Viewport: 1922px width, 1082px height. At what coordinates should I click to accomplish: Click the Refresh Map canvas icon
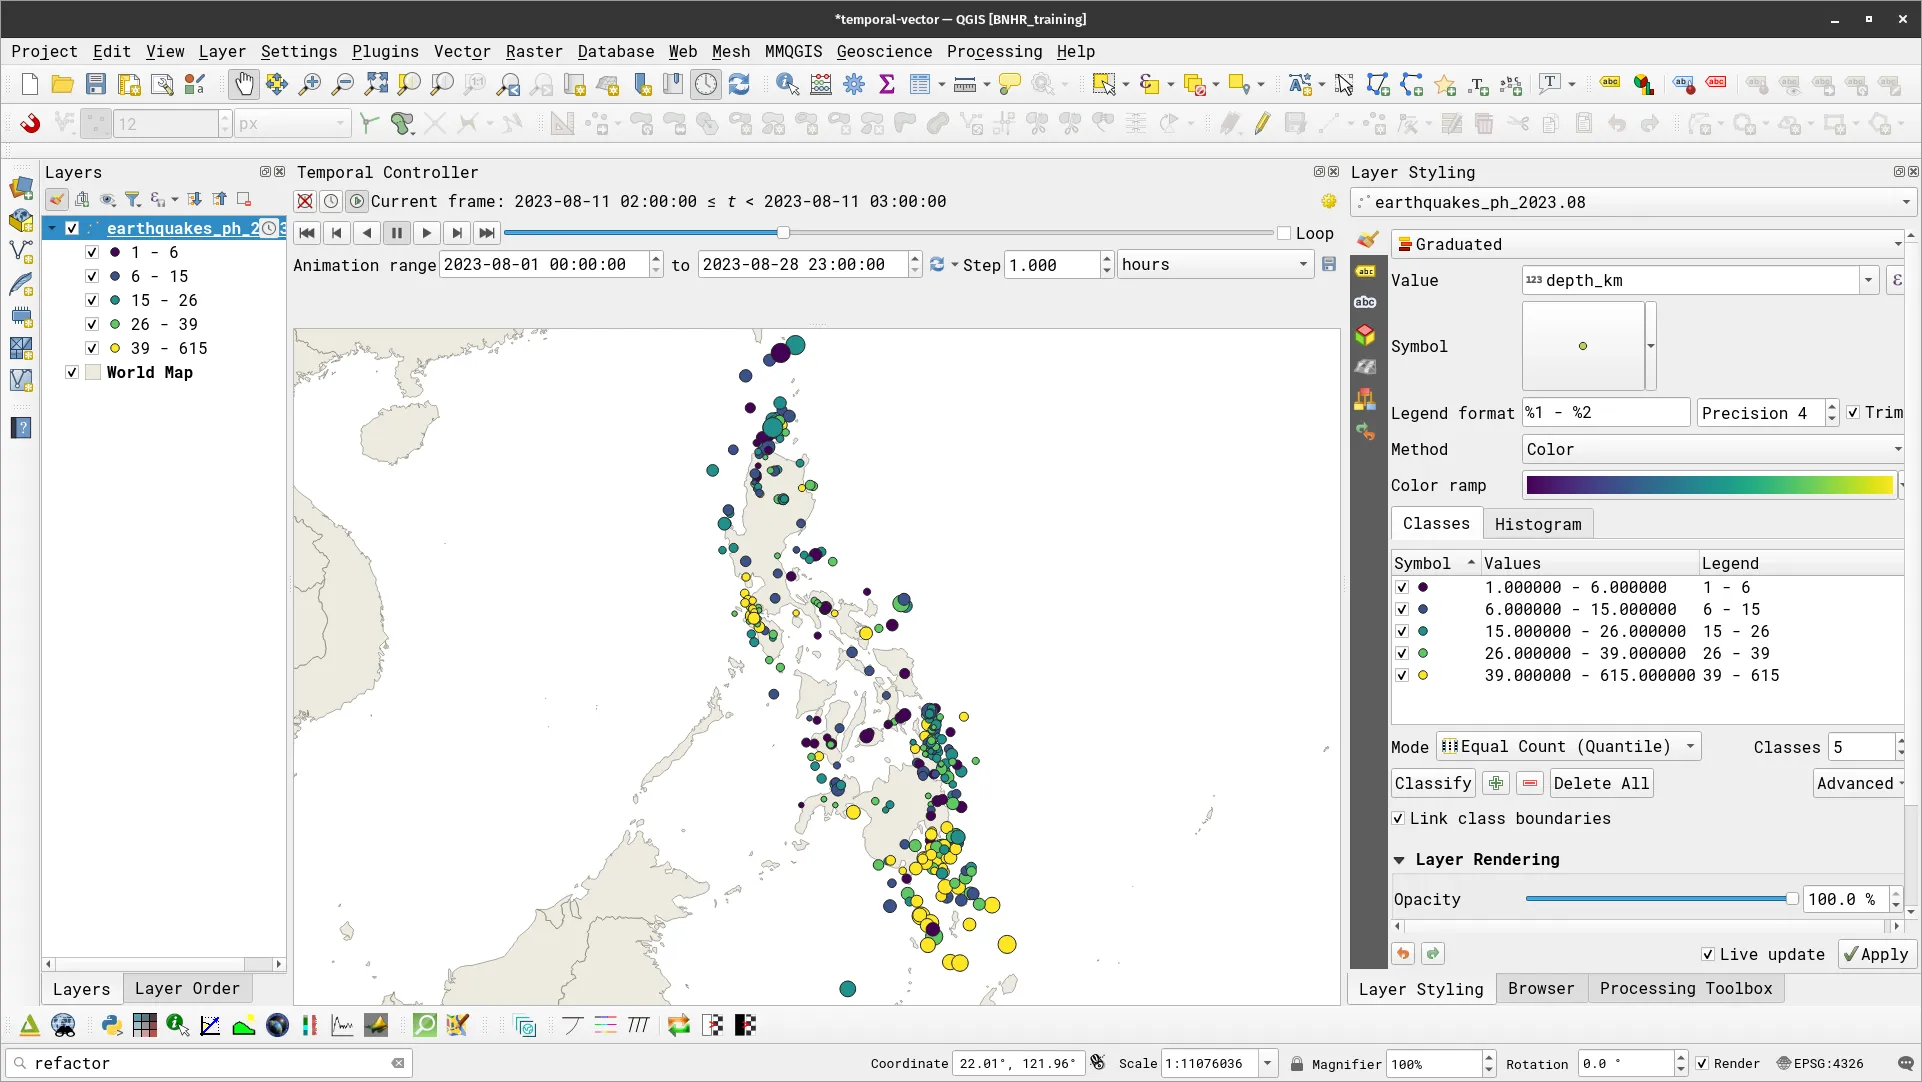pyautogui.click(x=740, y=84)
